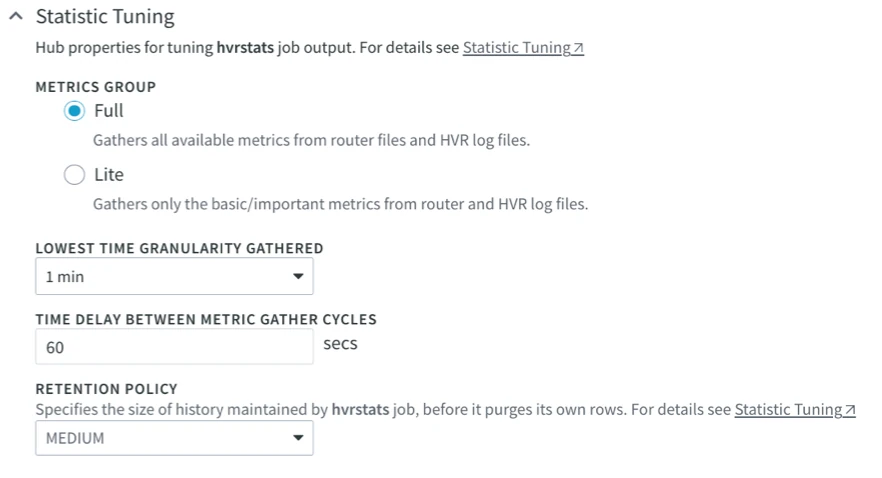Click the "Lite" option label text

108,175
